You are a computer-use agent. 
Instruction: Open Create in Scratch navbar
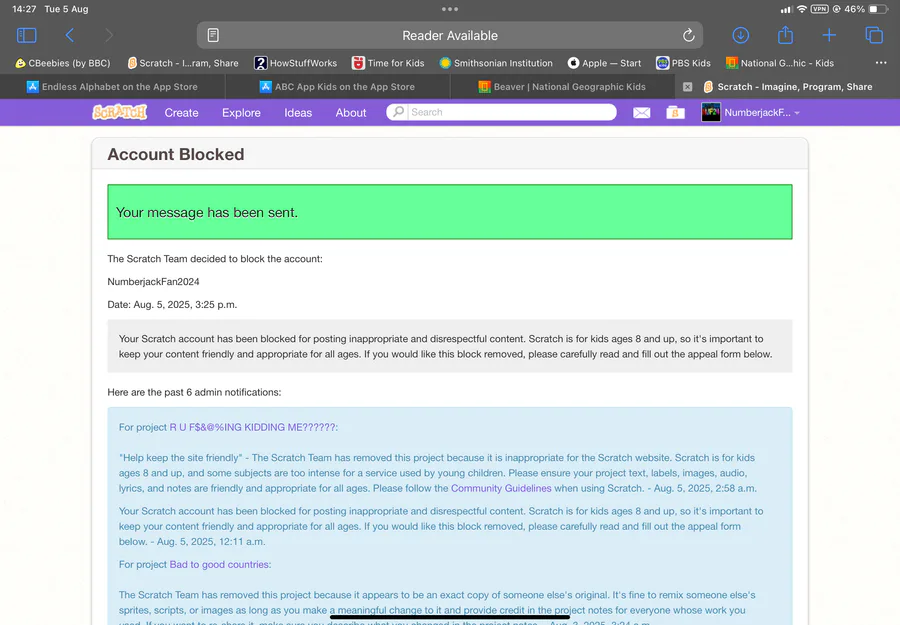181,112
